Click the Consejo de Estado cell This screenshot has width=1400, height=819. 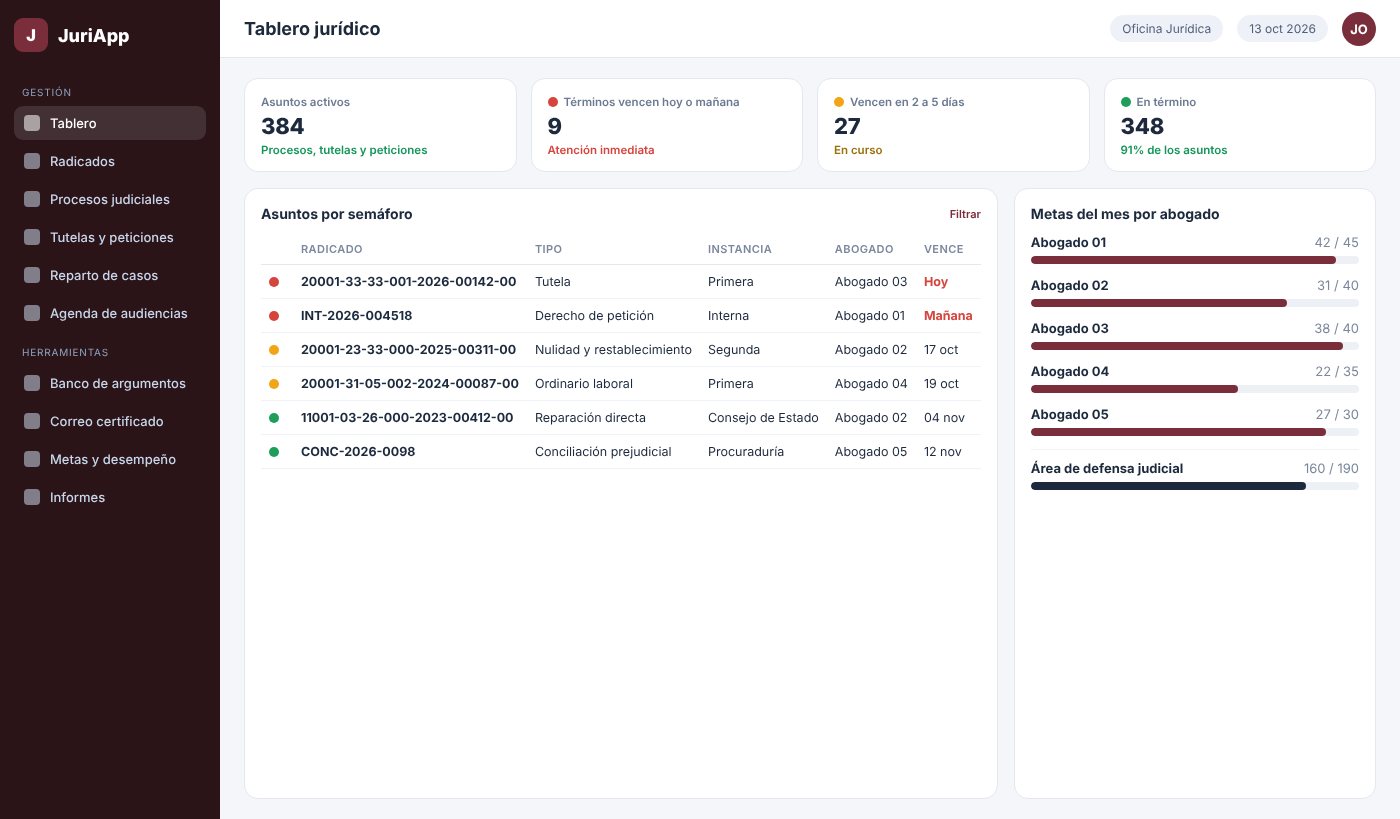[763, 418]
